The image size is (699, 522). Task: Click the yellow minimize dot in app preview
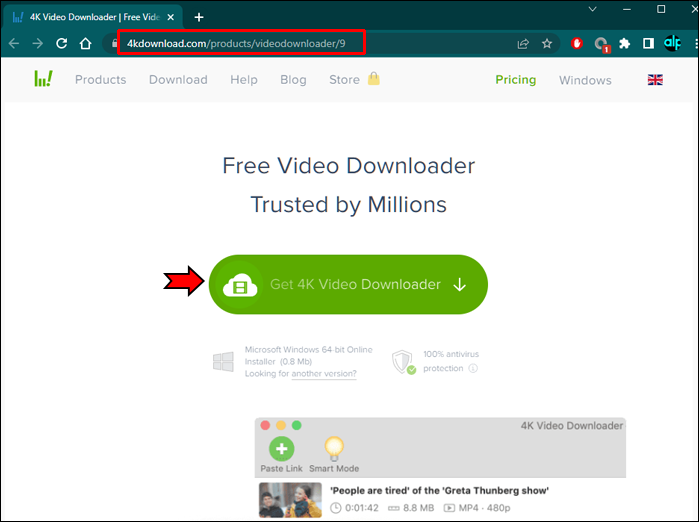tap(281, 425)
